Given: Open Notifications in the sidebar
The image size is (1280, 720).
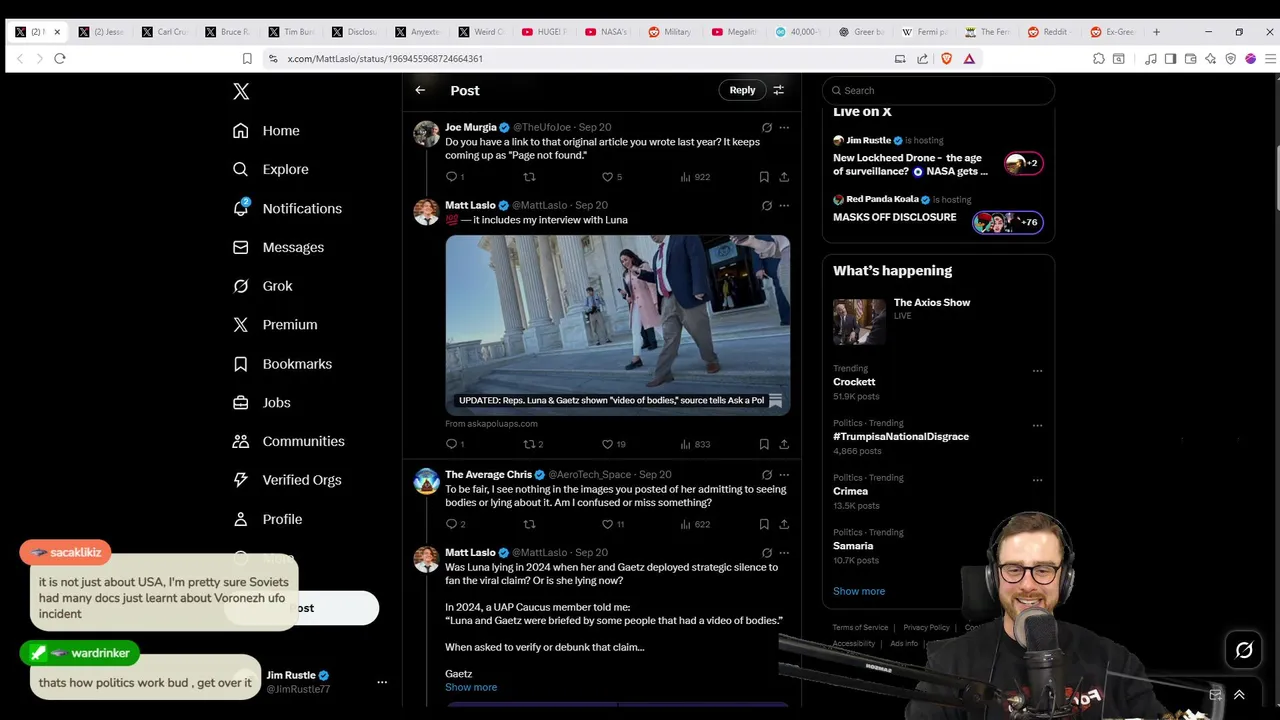Looking at the screenshot, I should tap(287, 209).
